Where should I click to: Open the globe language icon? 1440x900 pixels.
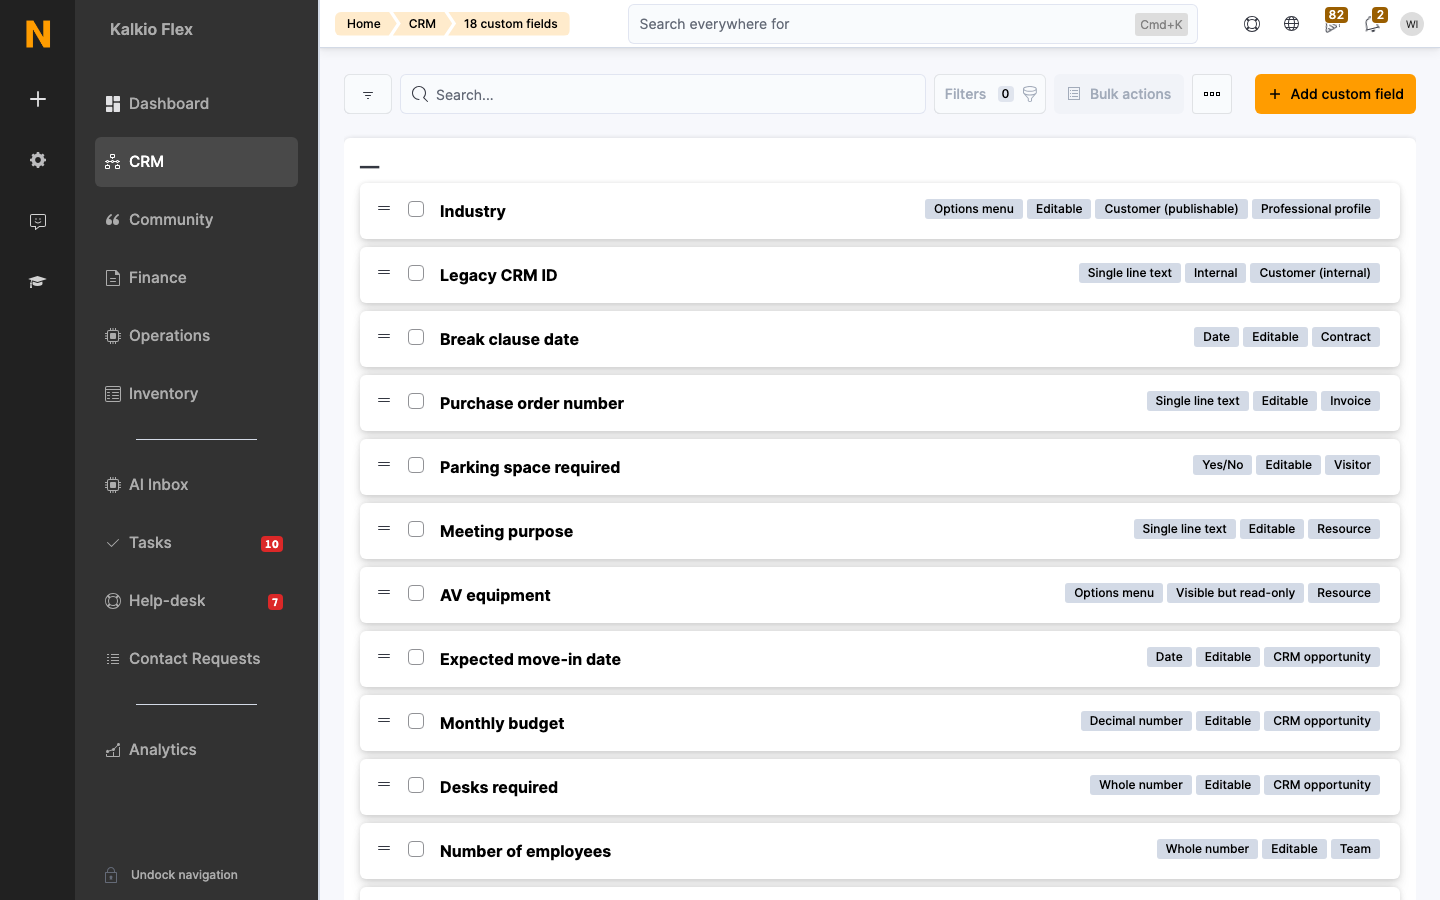(1292, 24)
